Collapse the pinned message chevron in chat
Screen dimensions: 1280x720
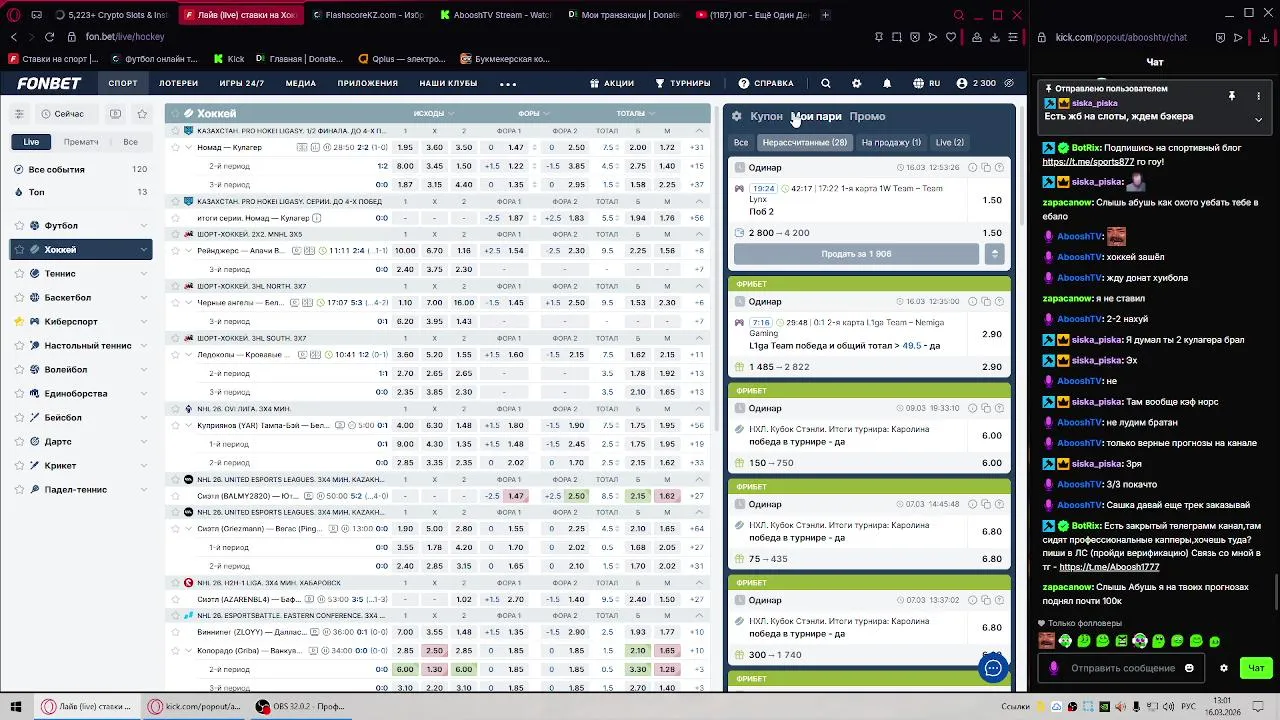click(x=1258, y=119)
